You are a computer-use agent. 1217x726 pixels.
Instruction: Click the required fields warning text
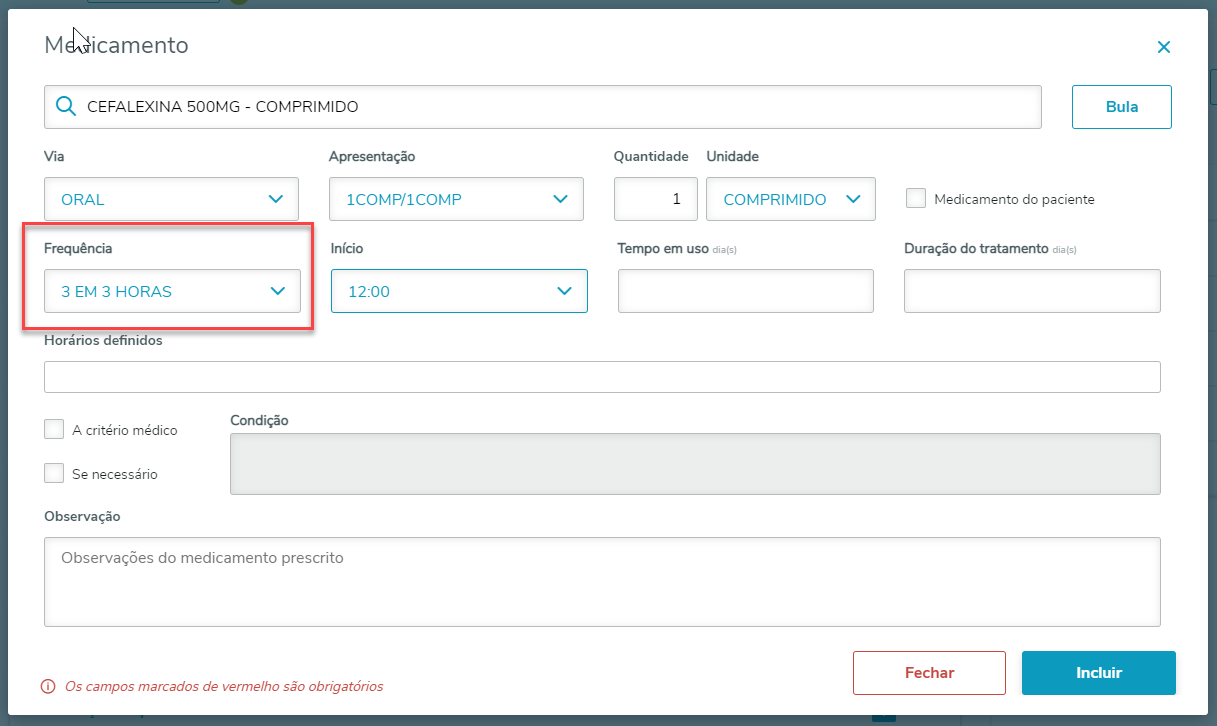click(x=224, y=686)
